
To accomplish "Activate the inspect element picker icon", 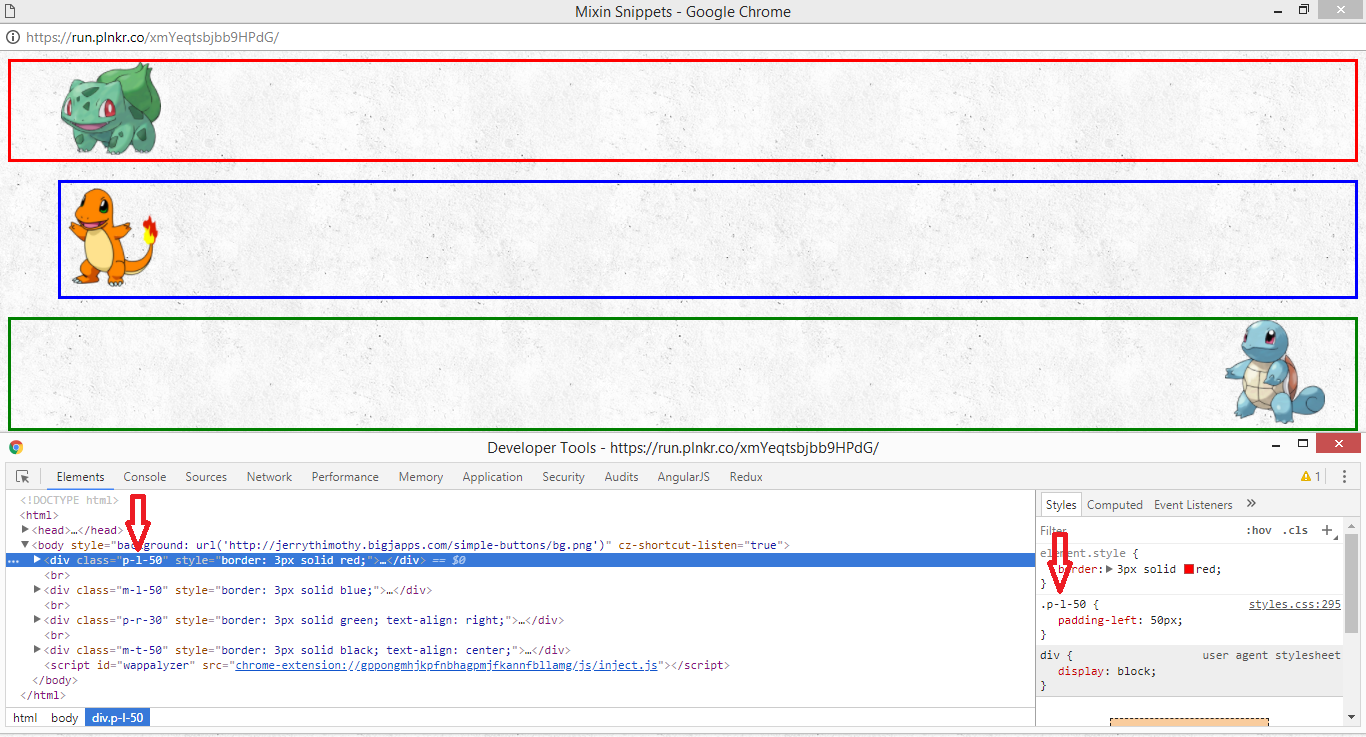I will pyautogui.click(x=23, y=477).
